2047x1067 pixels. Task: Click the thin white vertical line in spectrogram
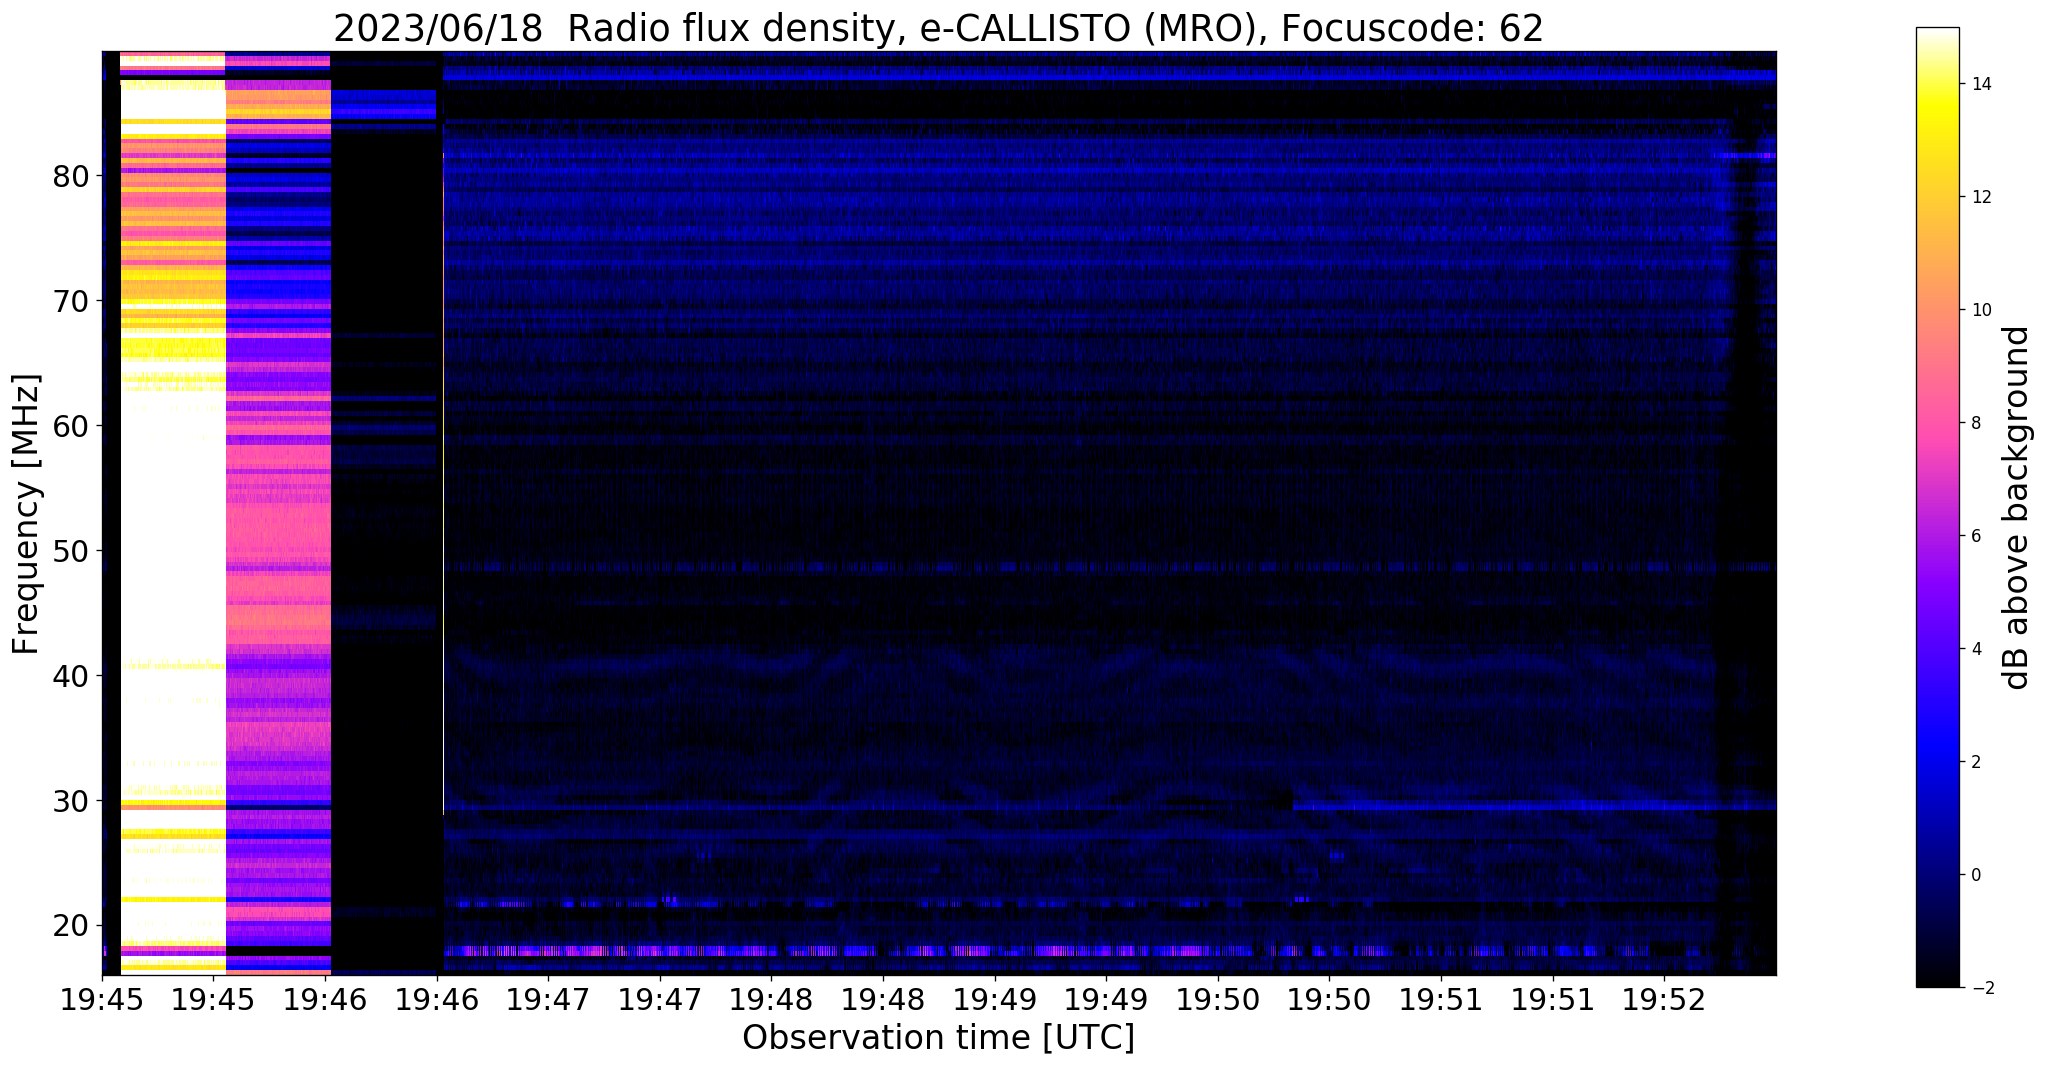tap(443, 500)
